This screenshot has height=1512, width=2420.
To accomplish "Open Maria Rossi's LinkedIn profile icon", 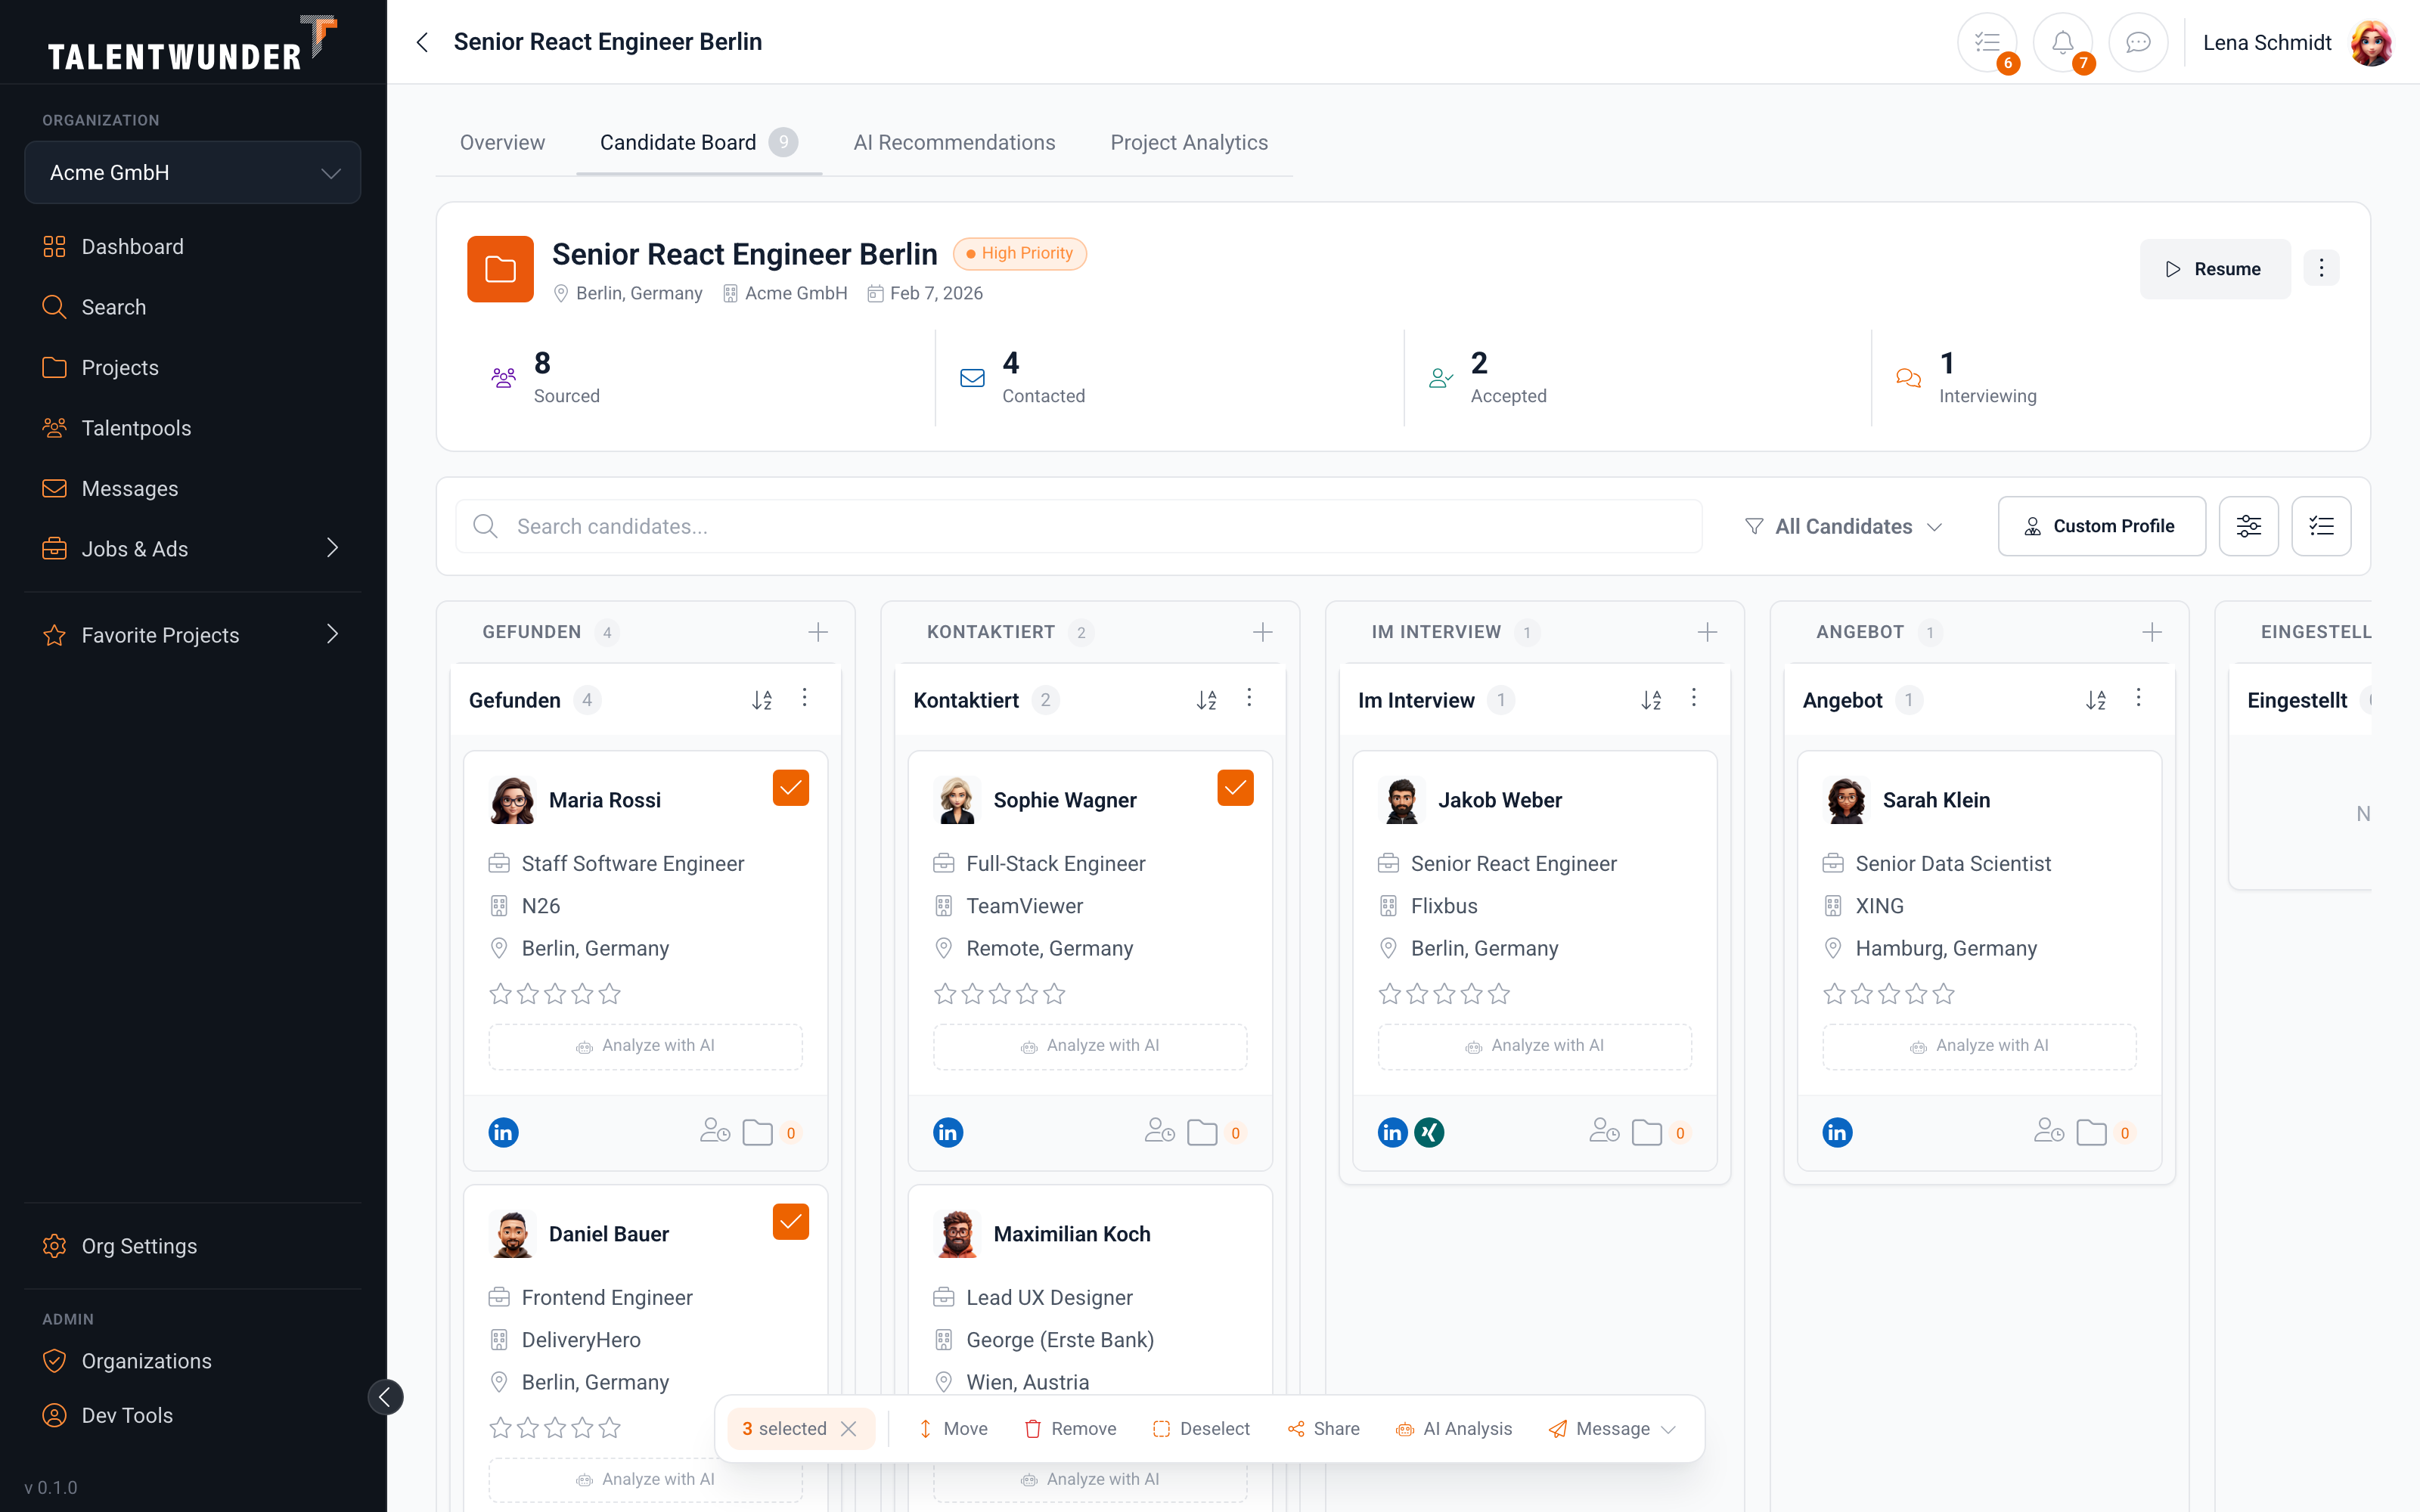I will tap(503, 1132).
